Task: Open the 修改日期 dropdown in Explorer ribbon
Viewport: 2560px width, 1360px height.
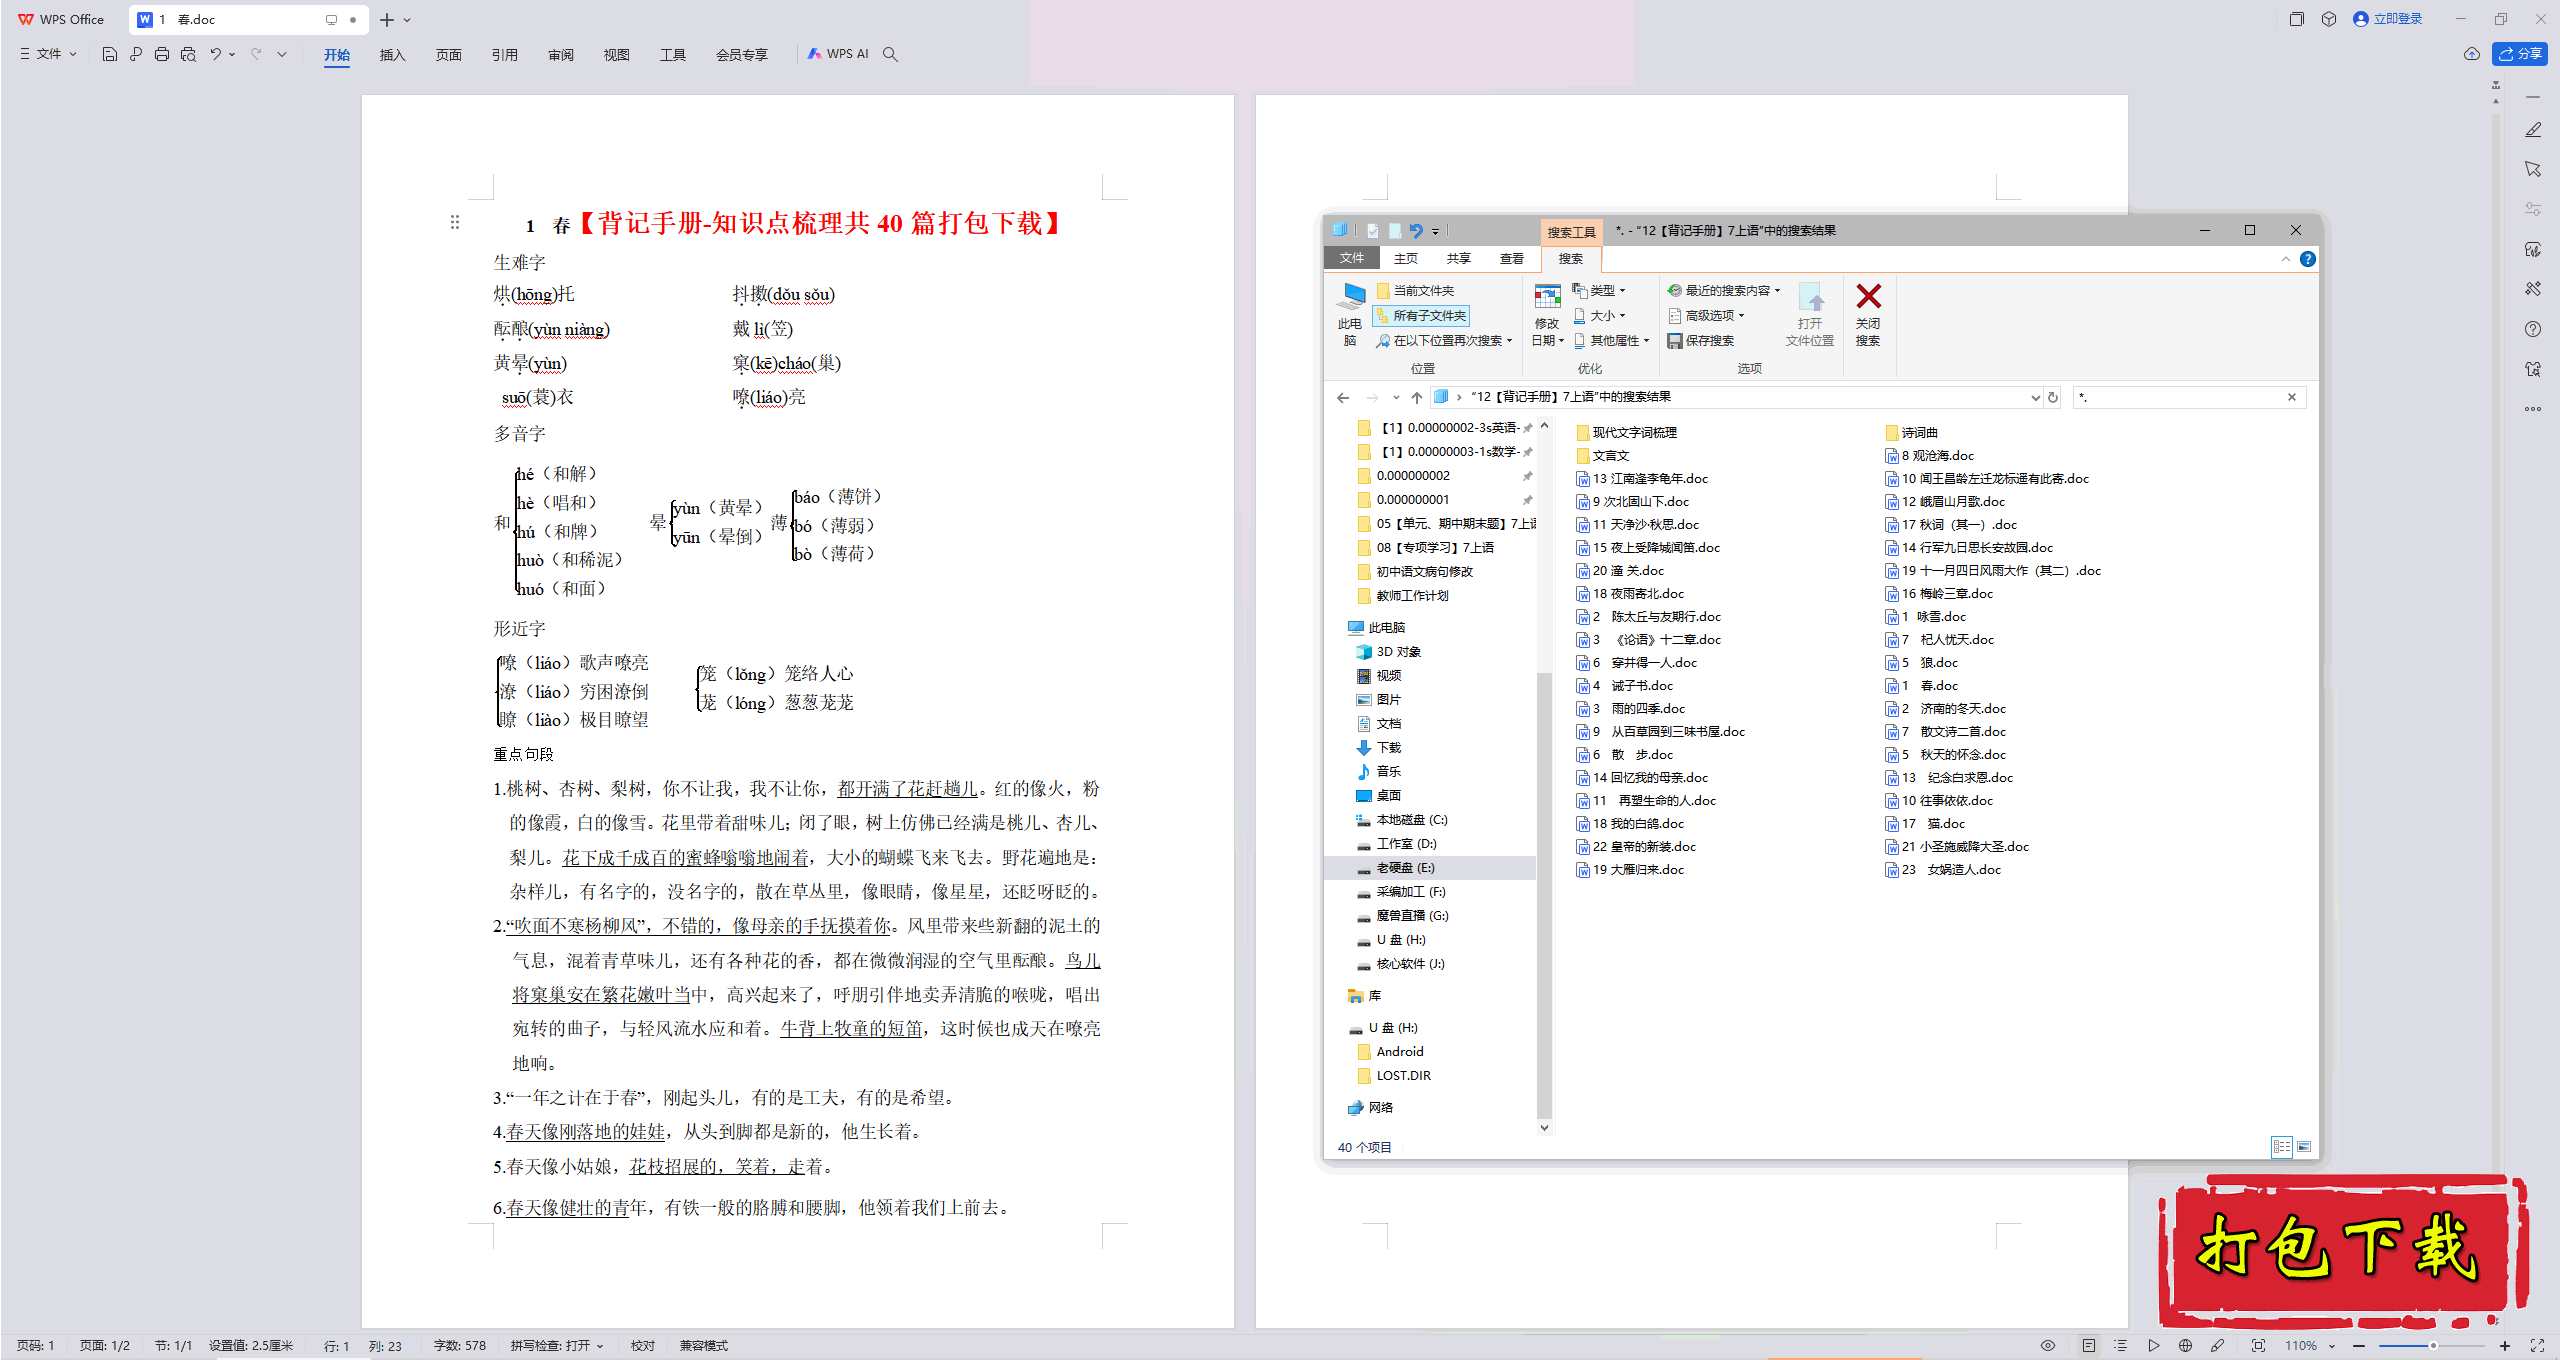Action: click(1547, 315)
